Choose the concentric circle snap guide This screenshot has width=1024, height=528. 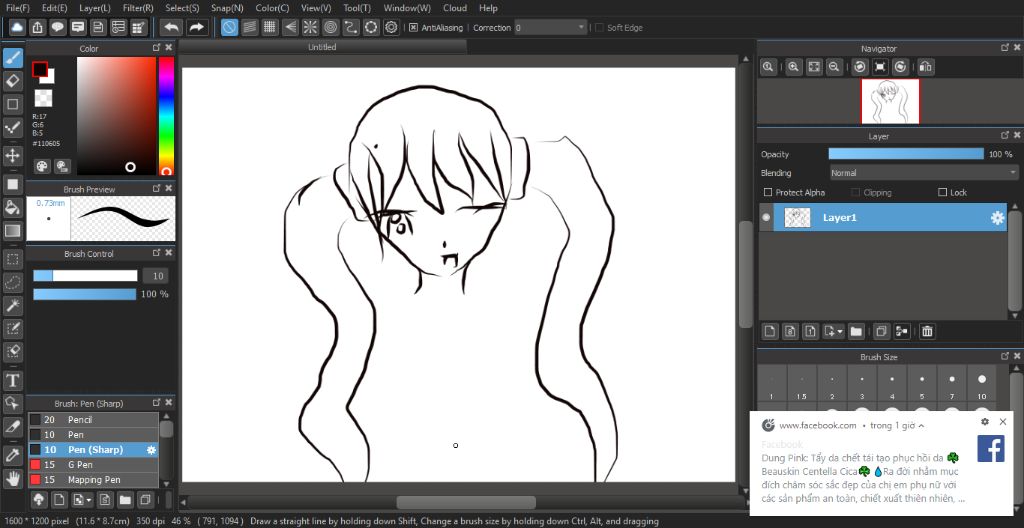[330, 27]
